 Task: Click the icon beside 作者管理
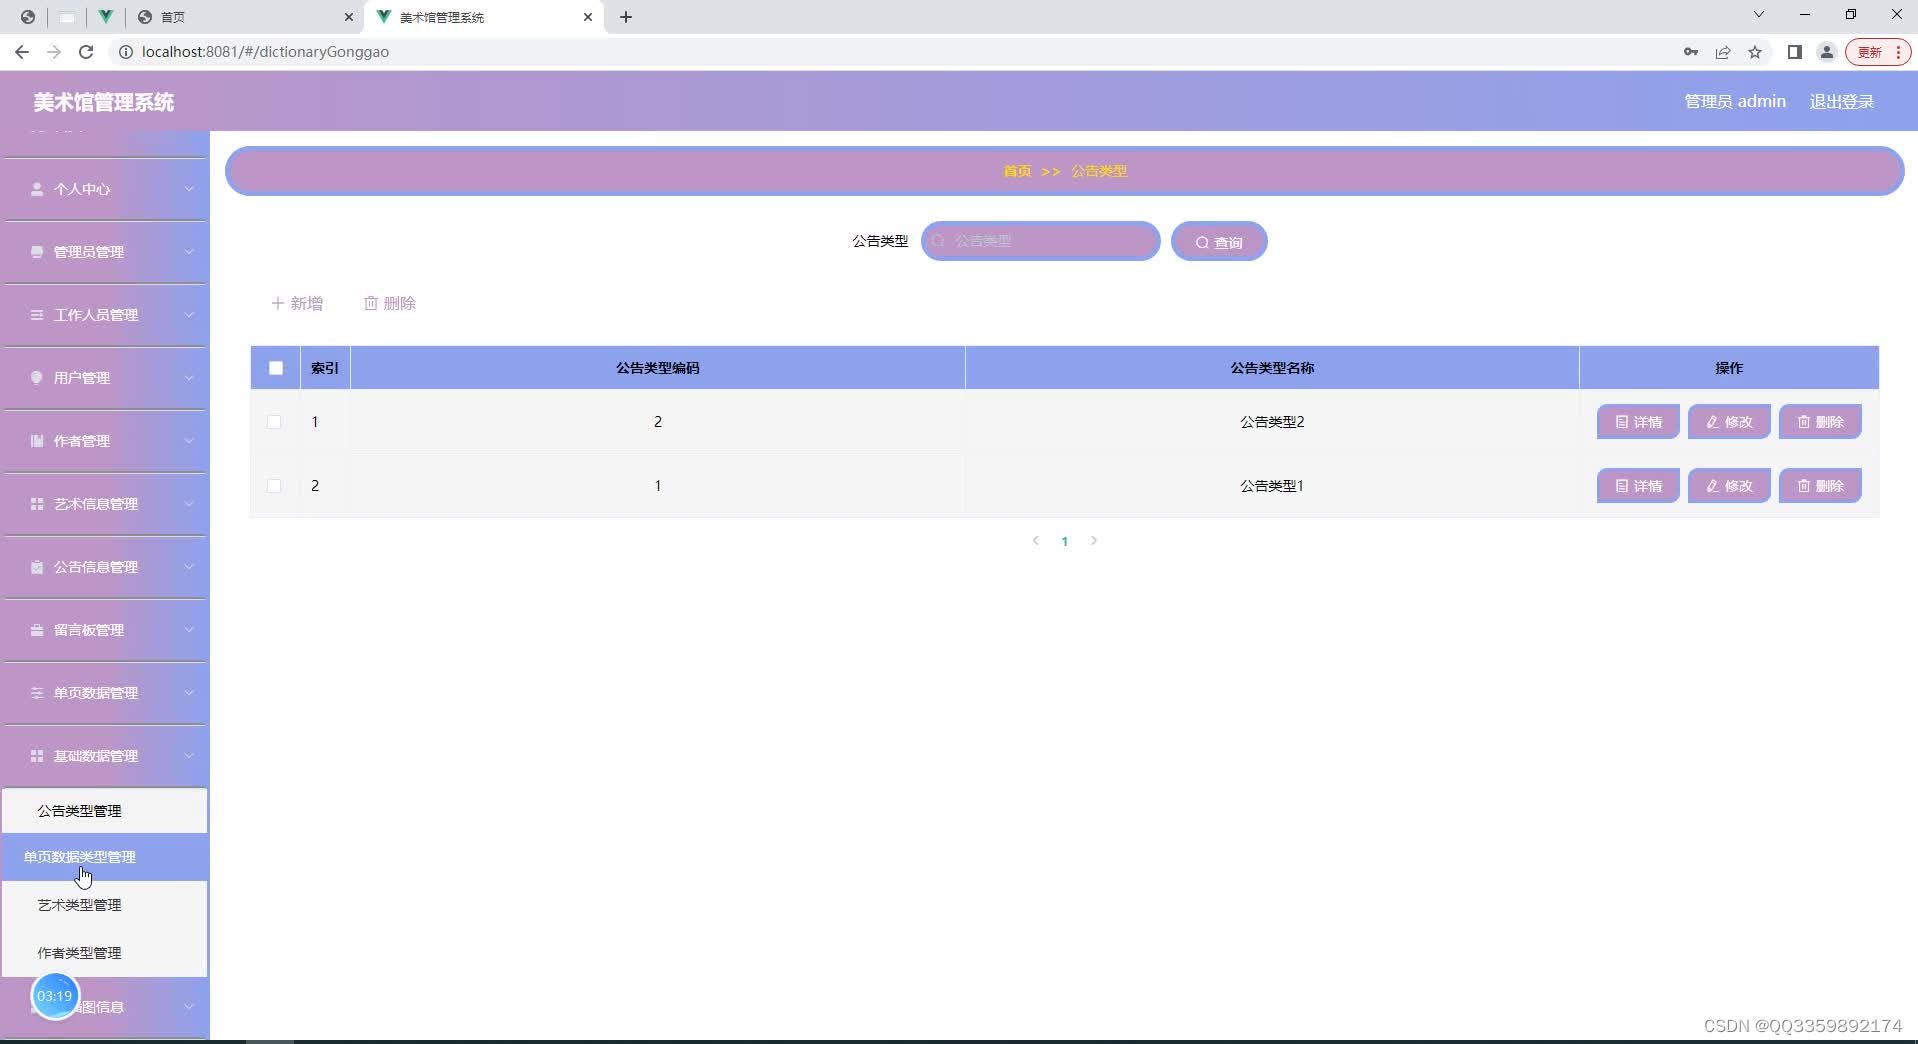coord(37,441)
